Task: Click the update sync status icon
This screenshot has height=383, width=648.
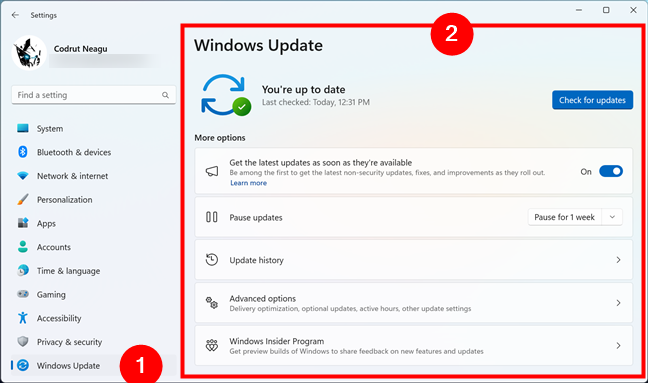Action: [226, 95]
